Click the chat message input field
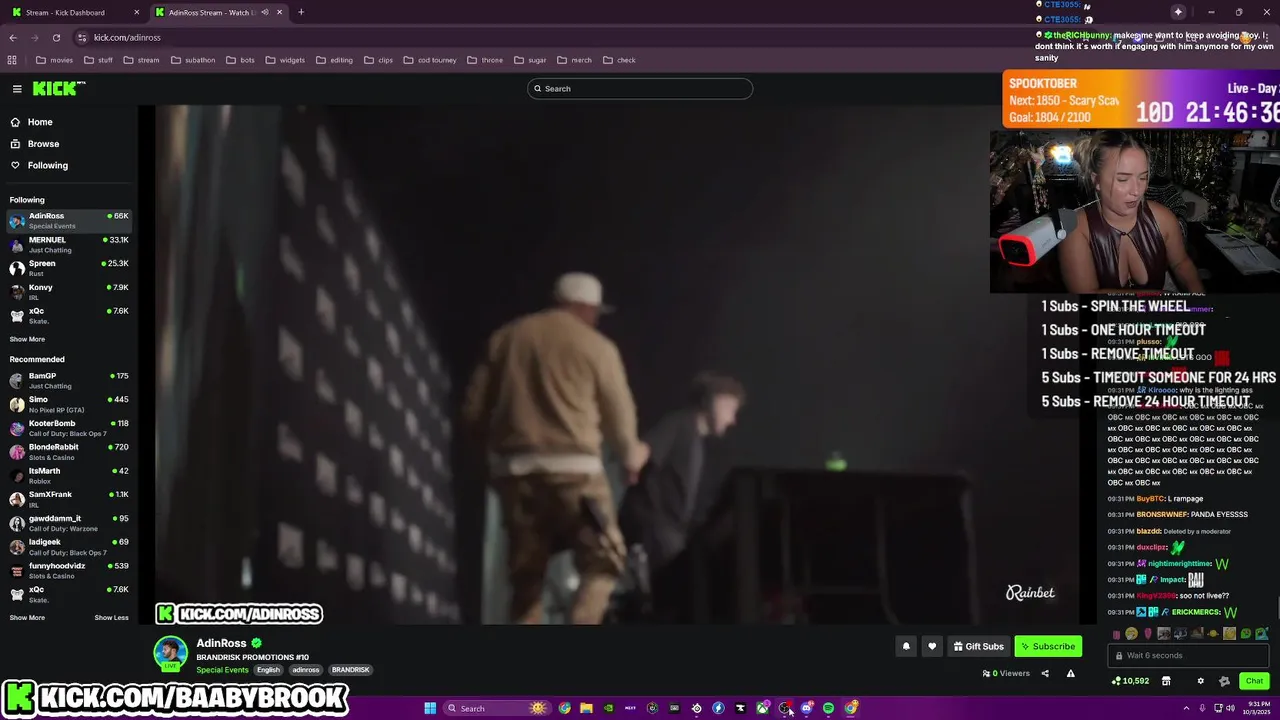The height and width of the screenshot is (720, 1280). point(1190,655)
